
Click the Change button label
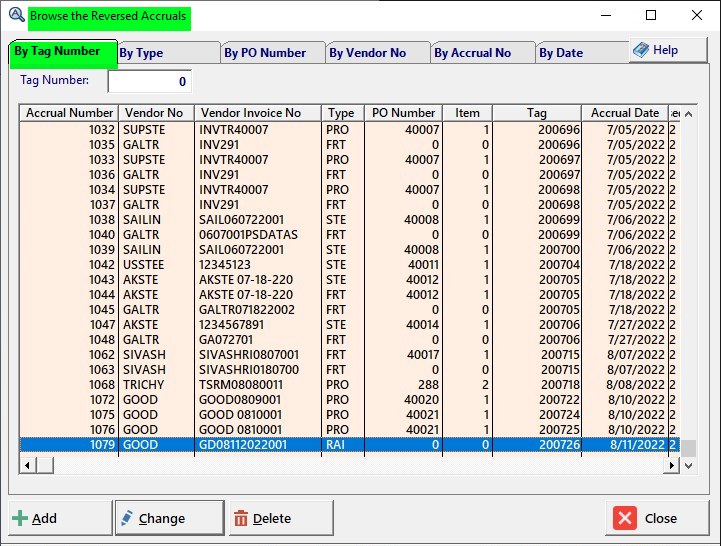point(161,518)
